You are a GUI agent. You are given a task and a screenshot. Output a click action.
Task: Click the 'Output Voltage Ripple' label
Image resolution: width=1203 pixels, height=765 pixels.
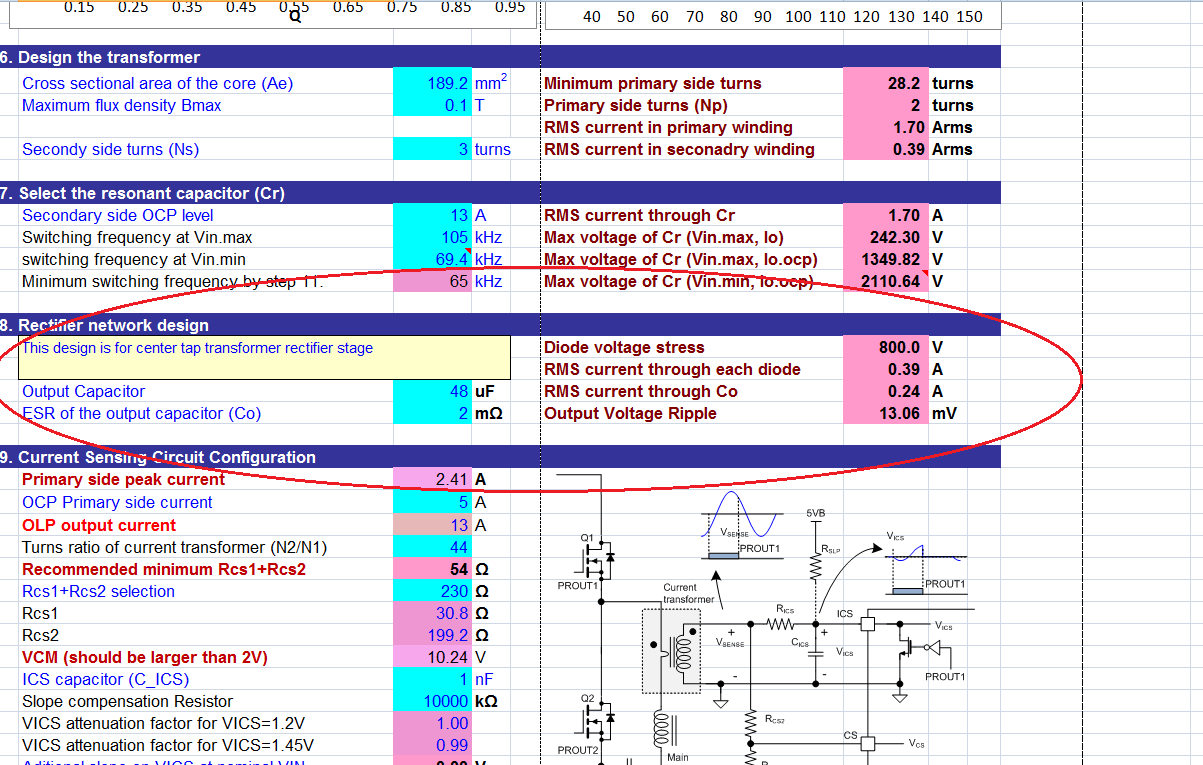click(630, 414)
